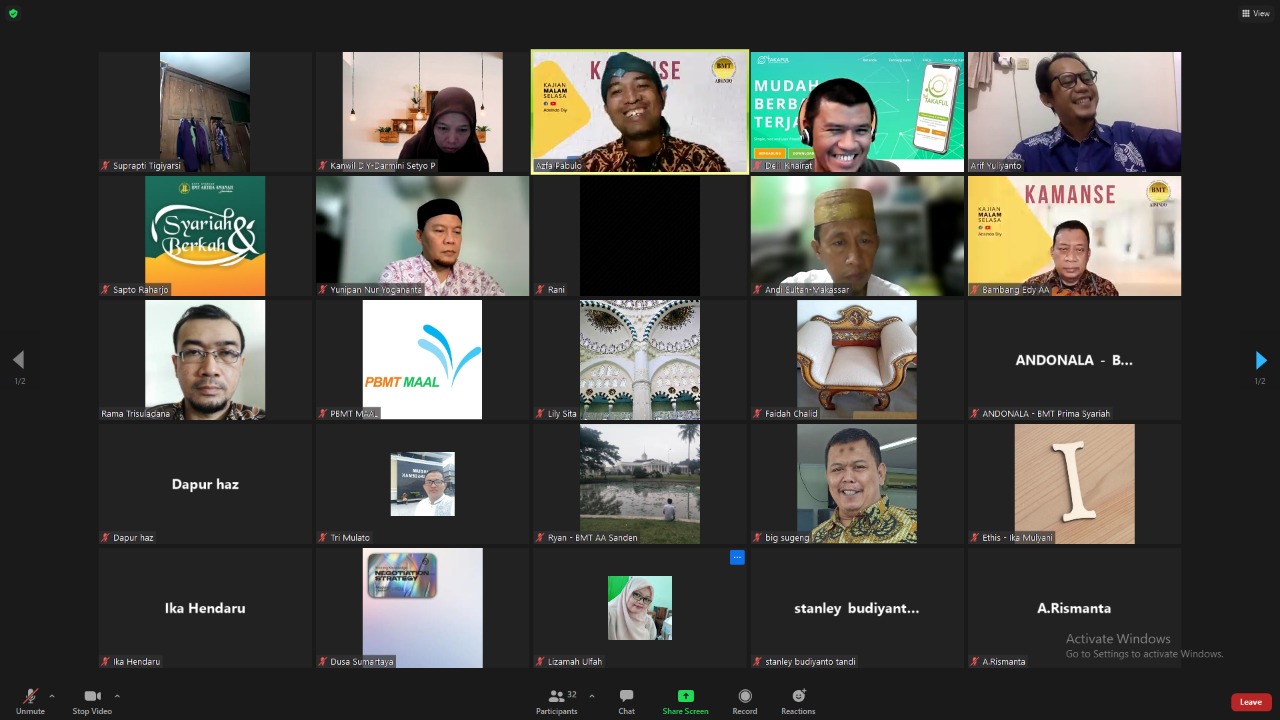Click the green Share Screen icon
The image size is (1280, 720).
pos(685,696)
